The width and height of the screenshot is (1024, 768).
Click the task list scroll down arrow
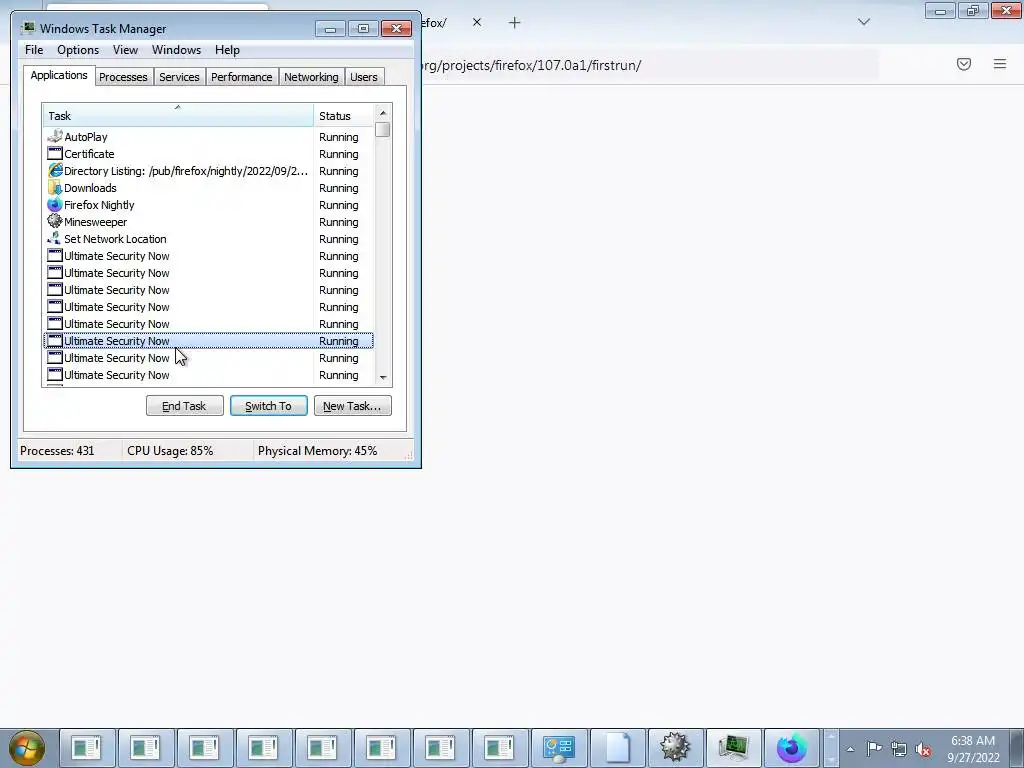(x=383, y=377)
